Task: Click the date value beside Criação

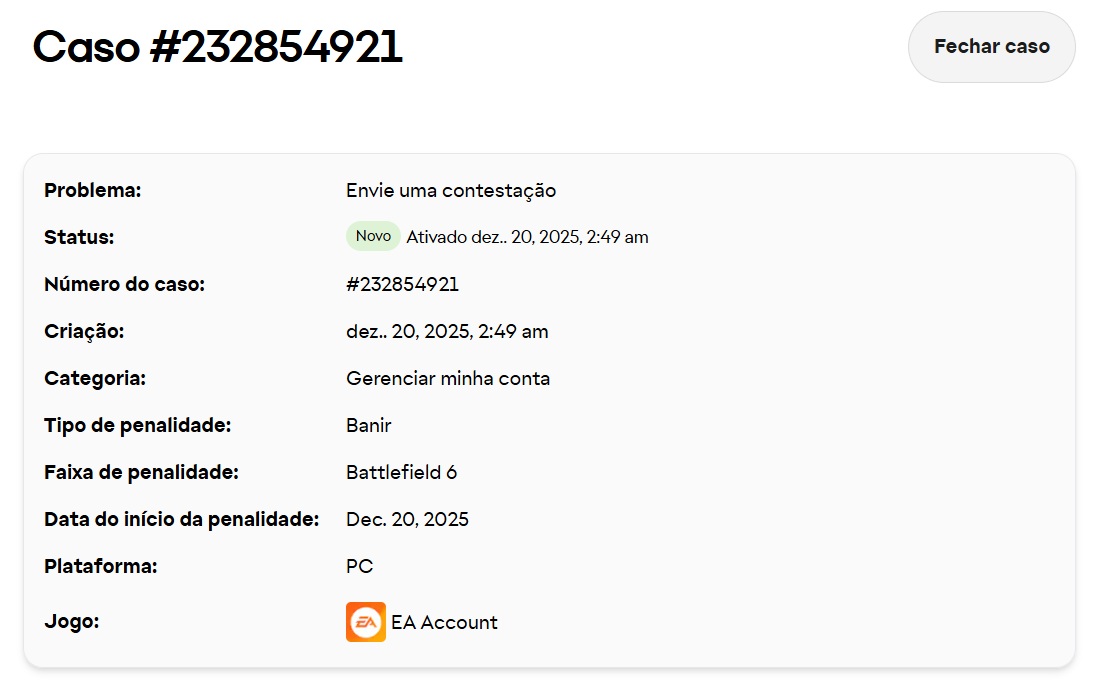Action: 447,331
